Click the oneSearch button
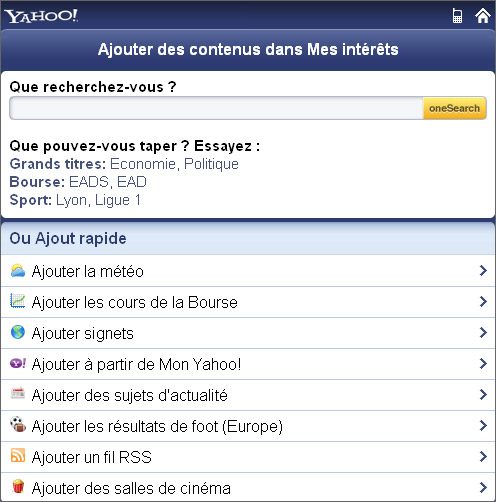 tap(455, 108)
